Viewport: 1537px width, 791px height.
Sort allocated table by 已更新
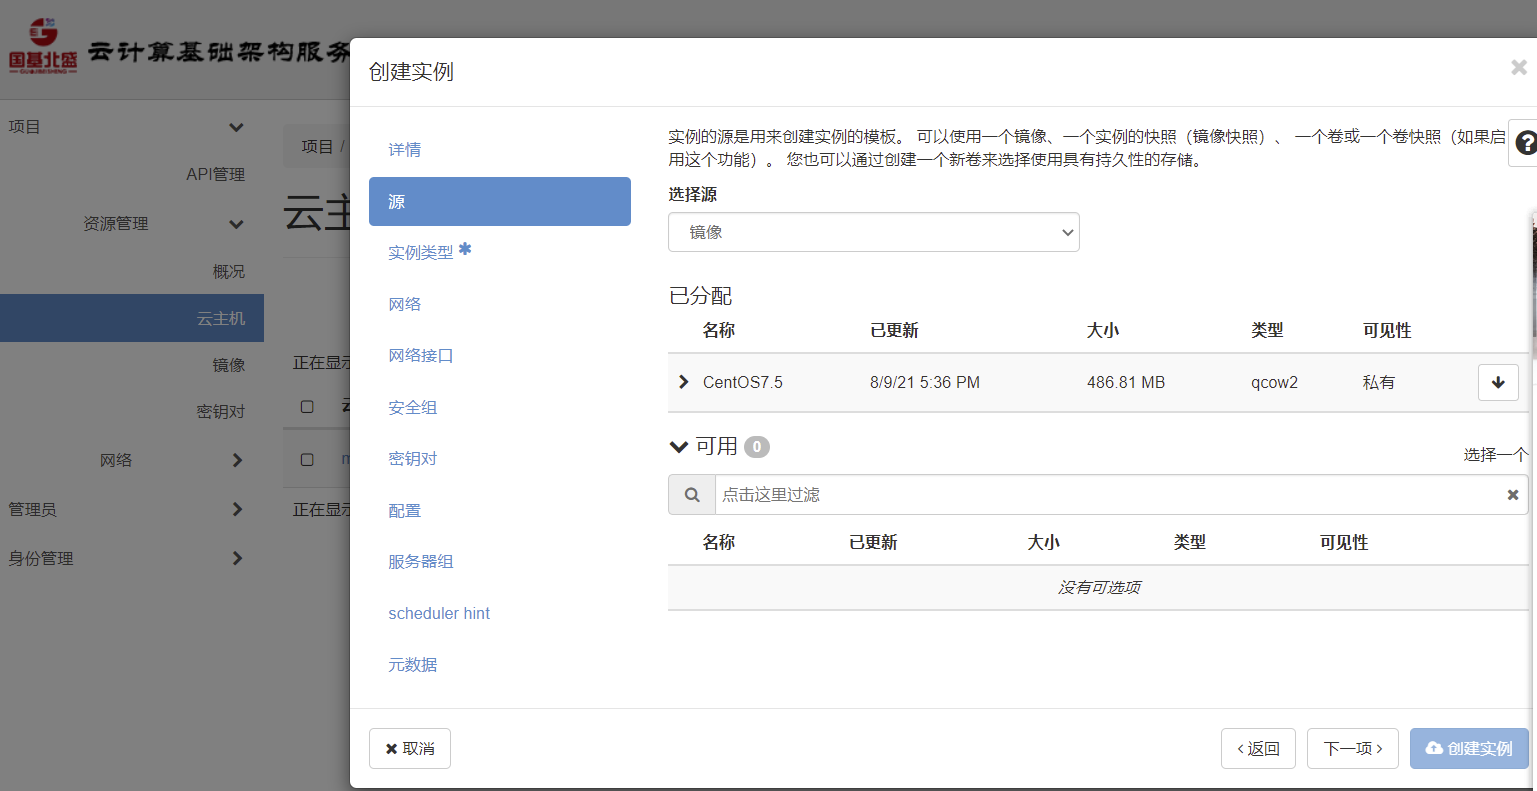point(894,330)
